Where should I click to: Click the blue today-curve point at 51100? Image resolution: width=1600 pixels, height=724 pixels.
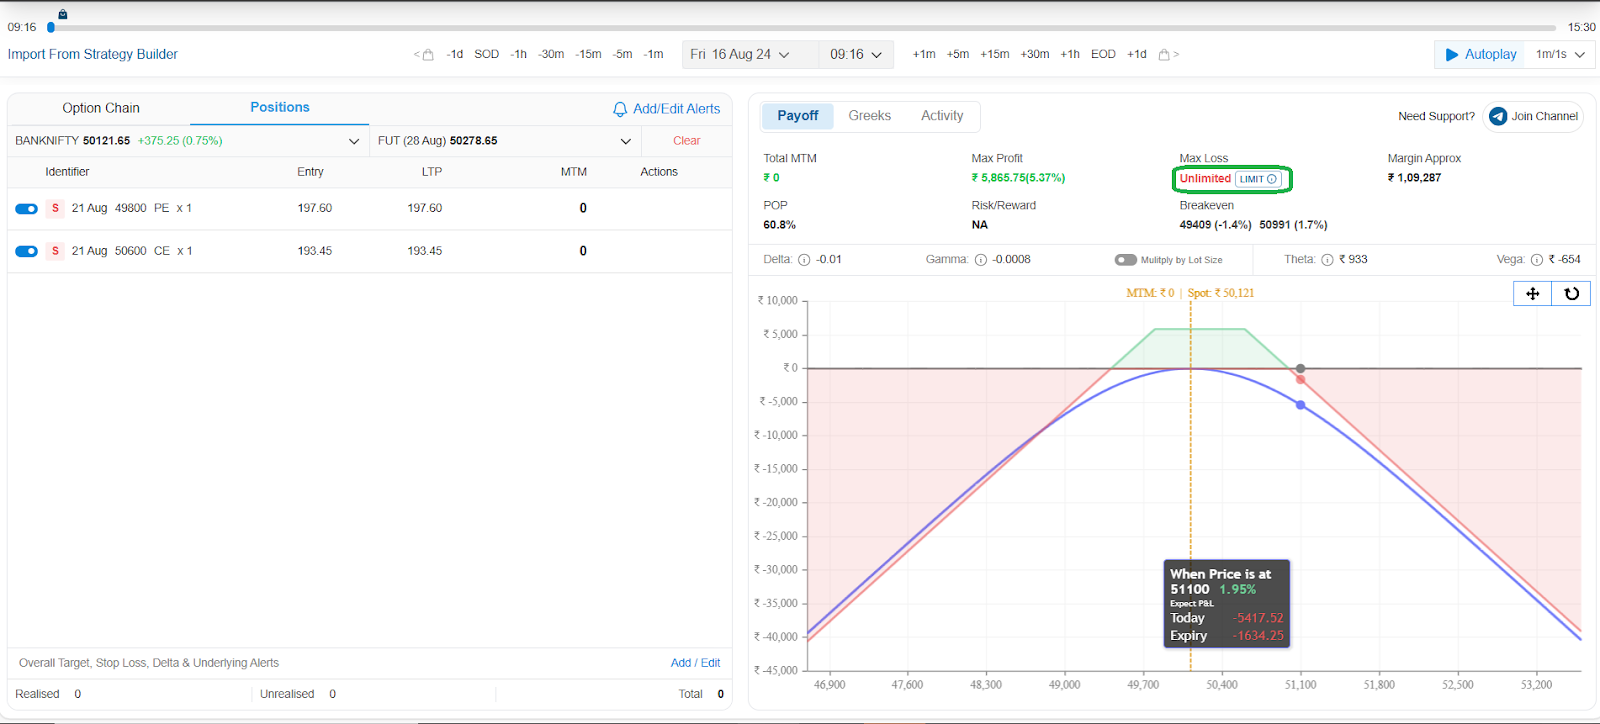pyautogui.click(x=1300, y=405)
